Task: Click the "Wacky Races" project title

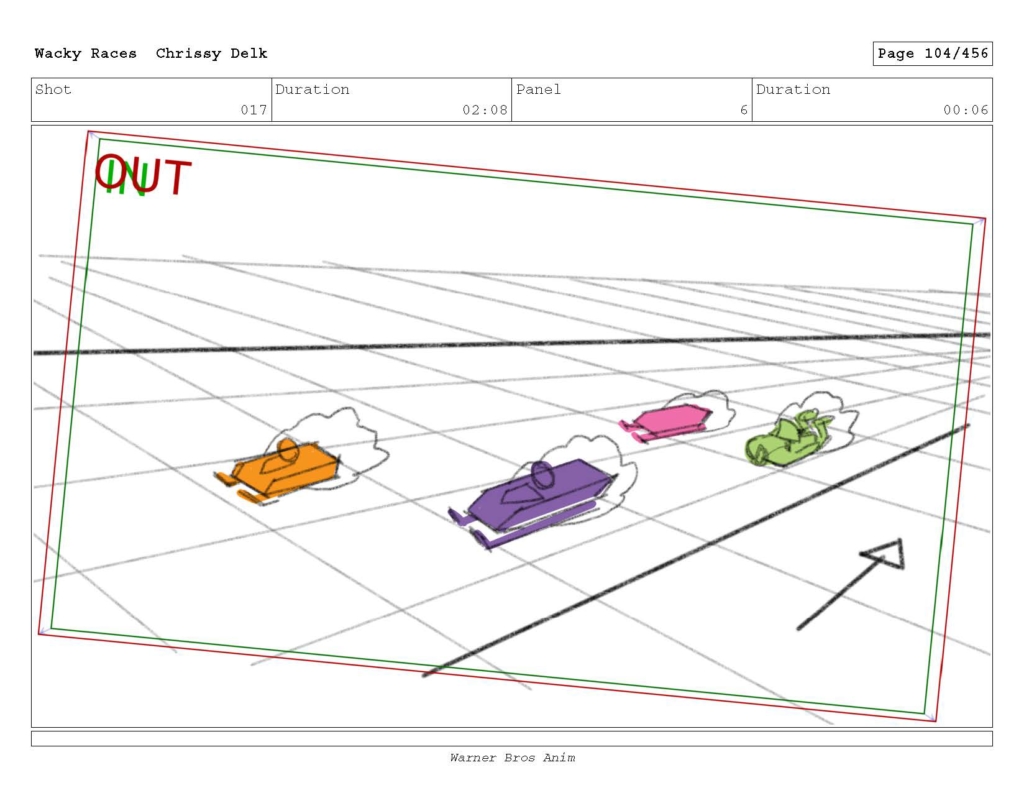Action: pyautogui.click(x=86, y=54)
